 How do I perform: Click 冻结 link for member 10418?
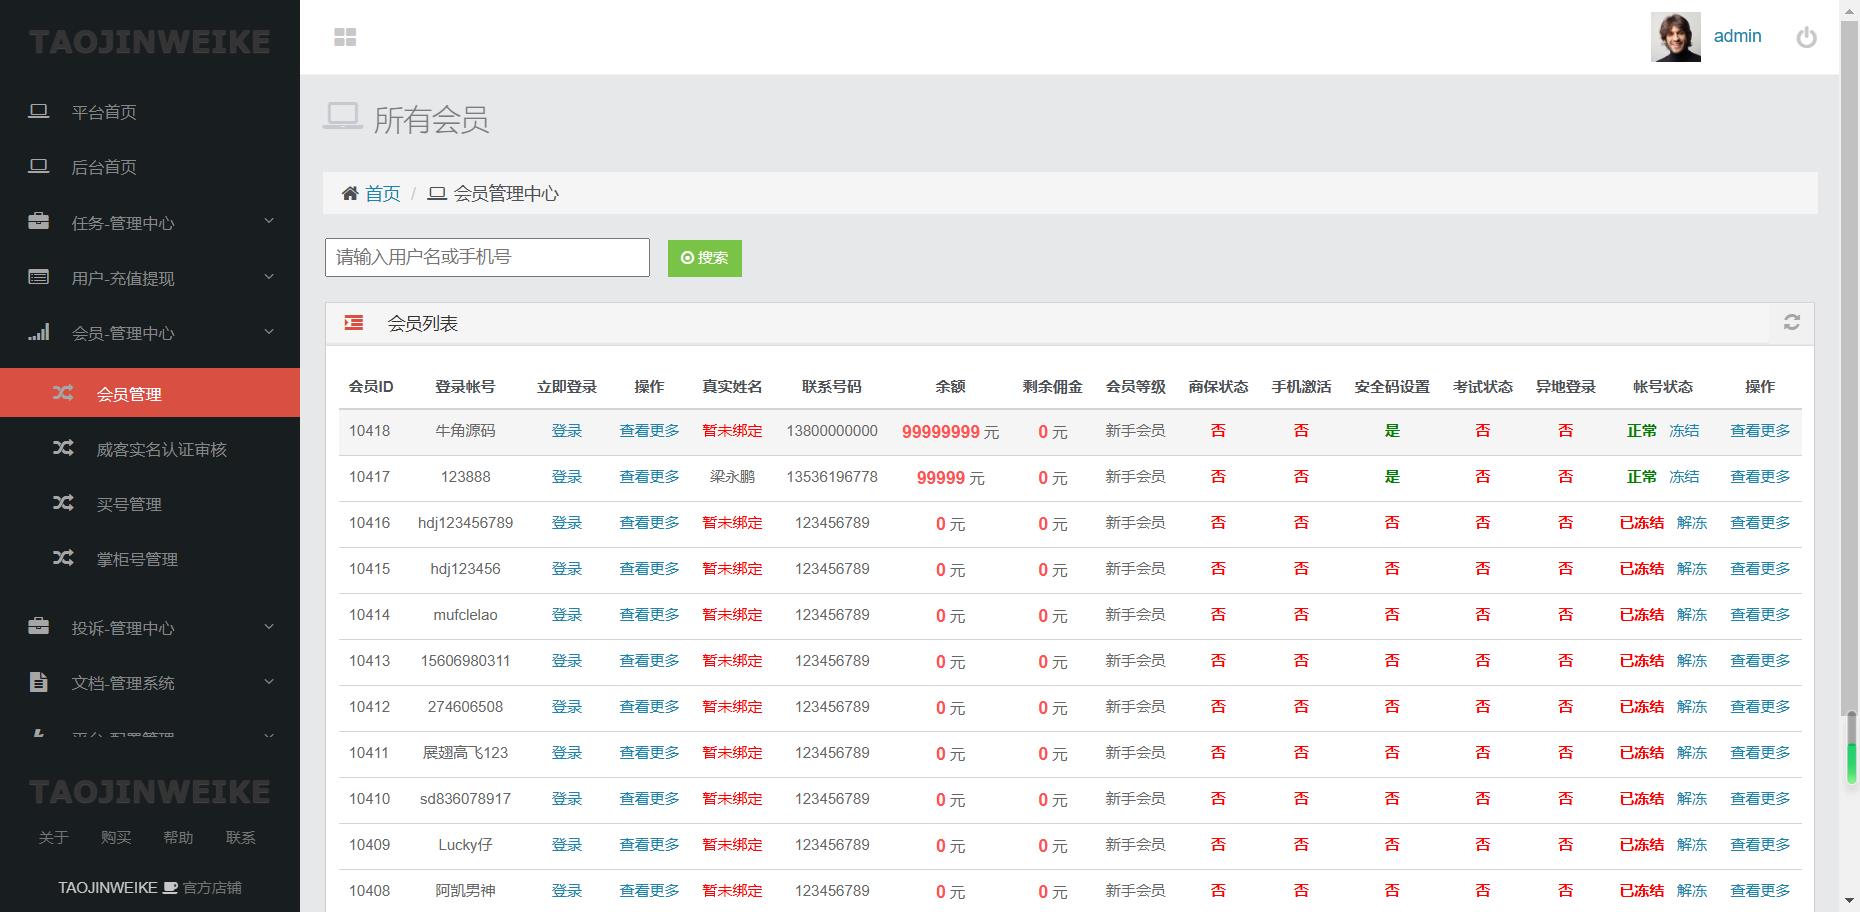click(x=1684, y=431)
